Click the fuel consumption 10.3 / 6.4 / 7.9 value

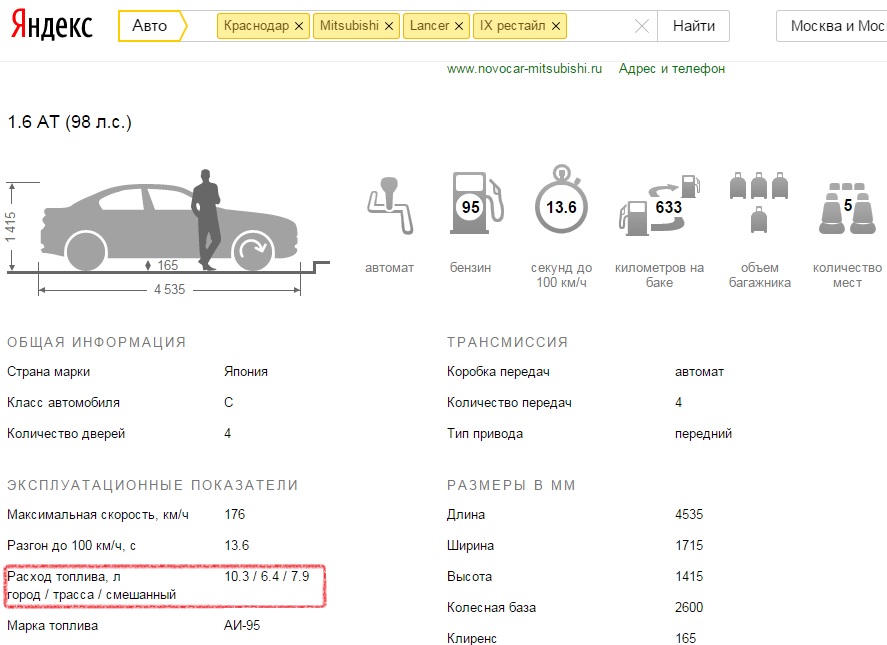click(x=267, y=577)
